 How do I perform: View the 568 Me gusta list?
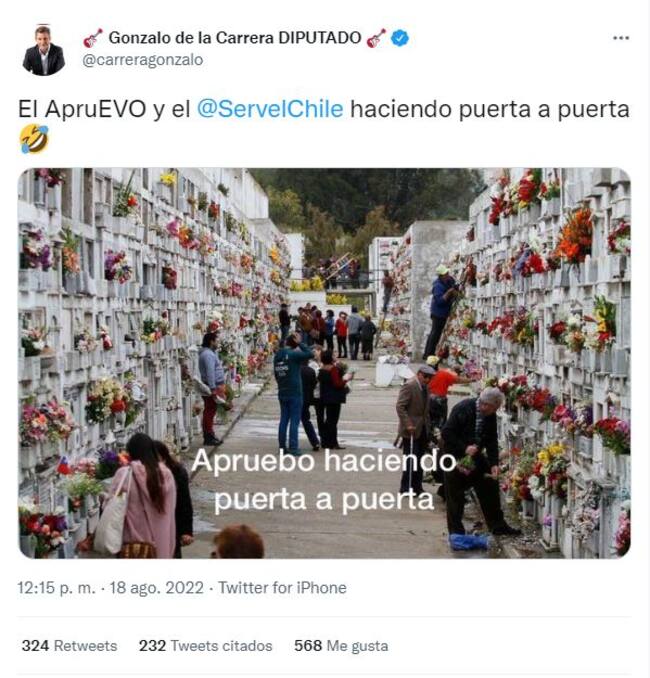click(x=341, y=646)
